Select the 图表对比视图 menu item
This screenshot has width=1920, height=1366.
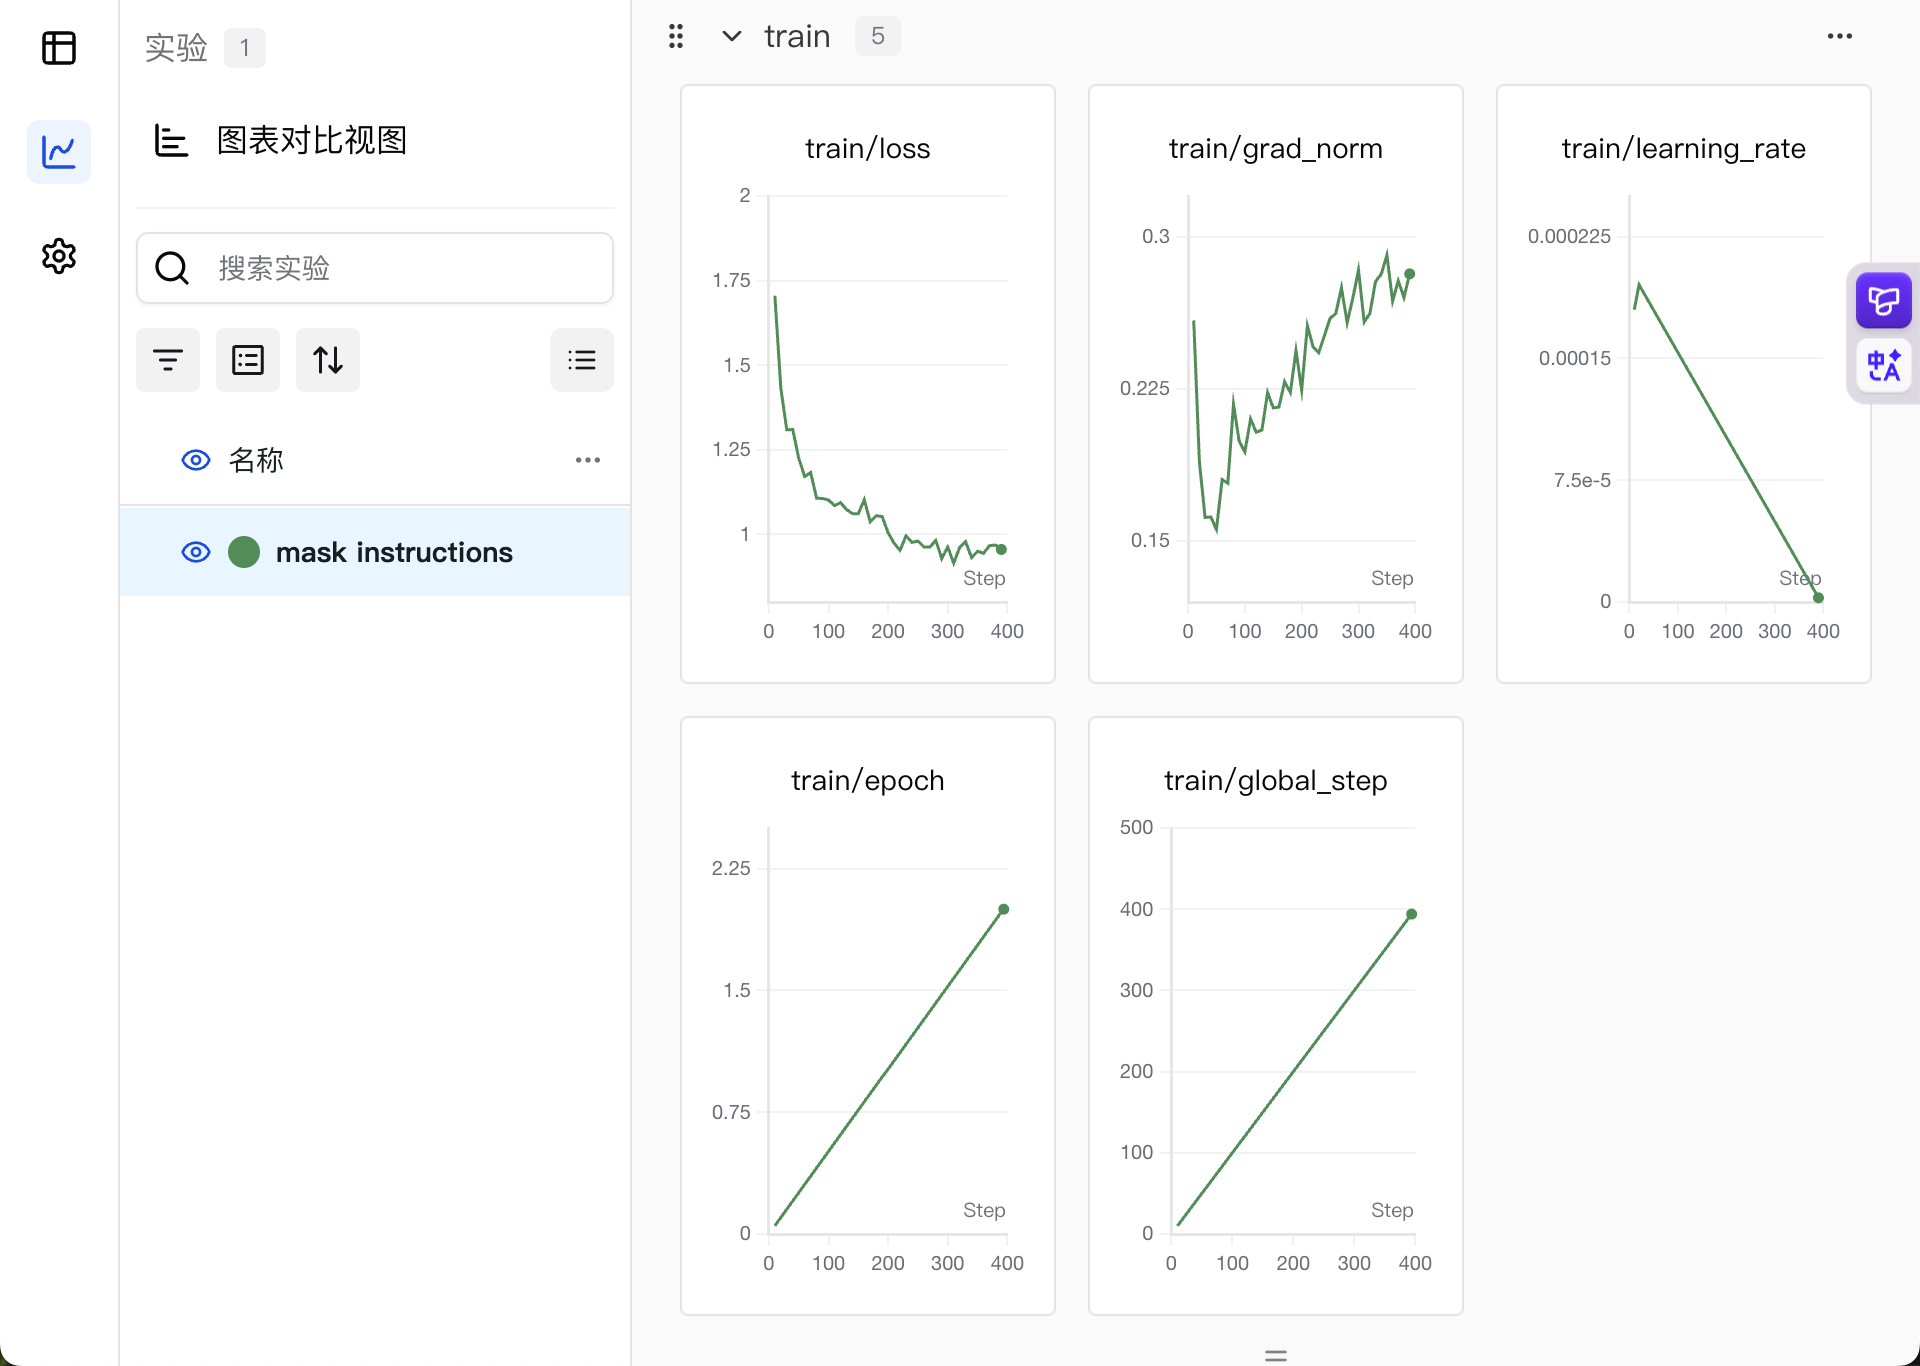coord(311,140)
